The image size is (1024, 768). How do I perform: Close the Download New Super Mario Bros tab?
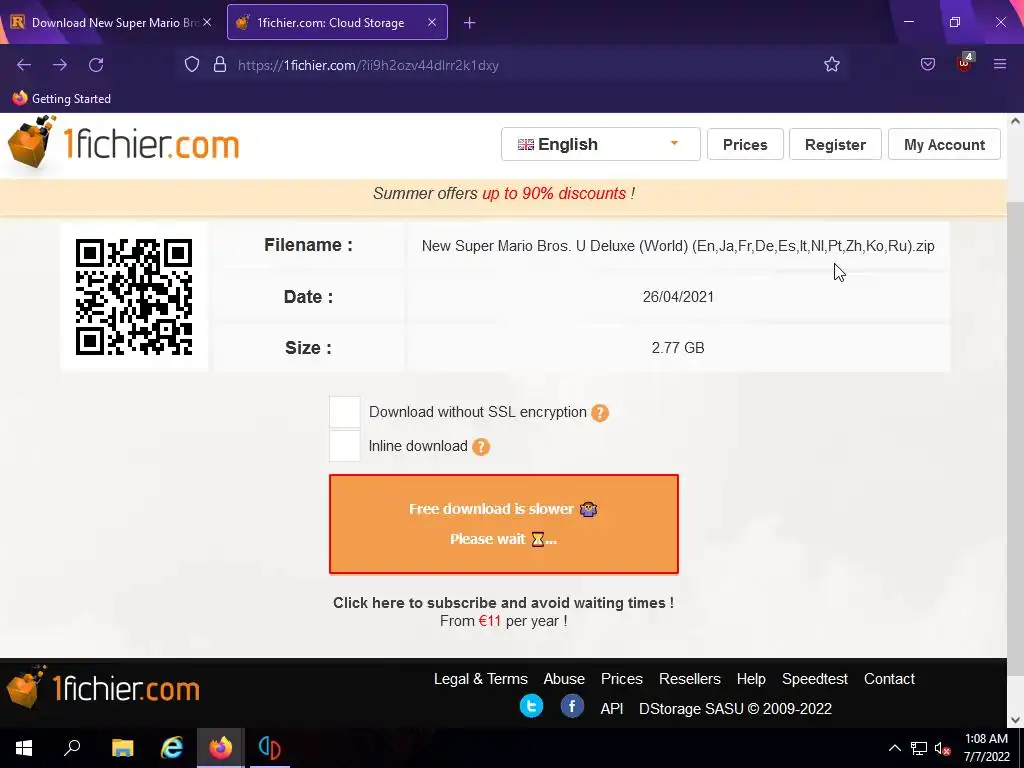(207, 22)
